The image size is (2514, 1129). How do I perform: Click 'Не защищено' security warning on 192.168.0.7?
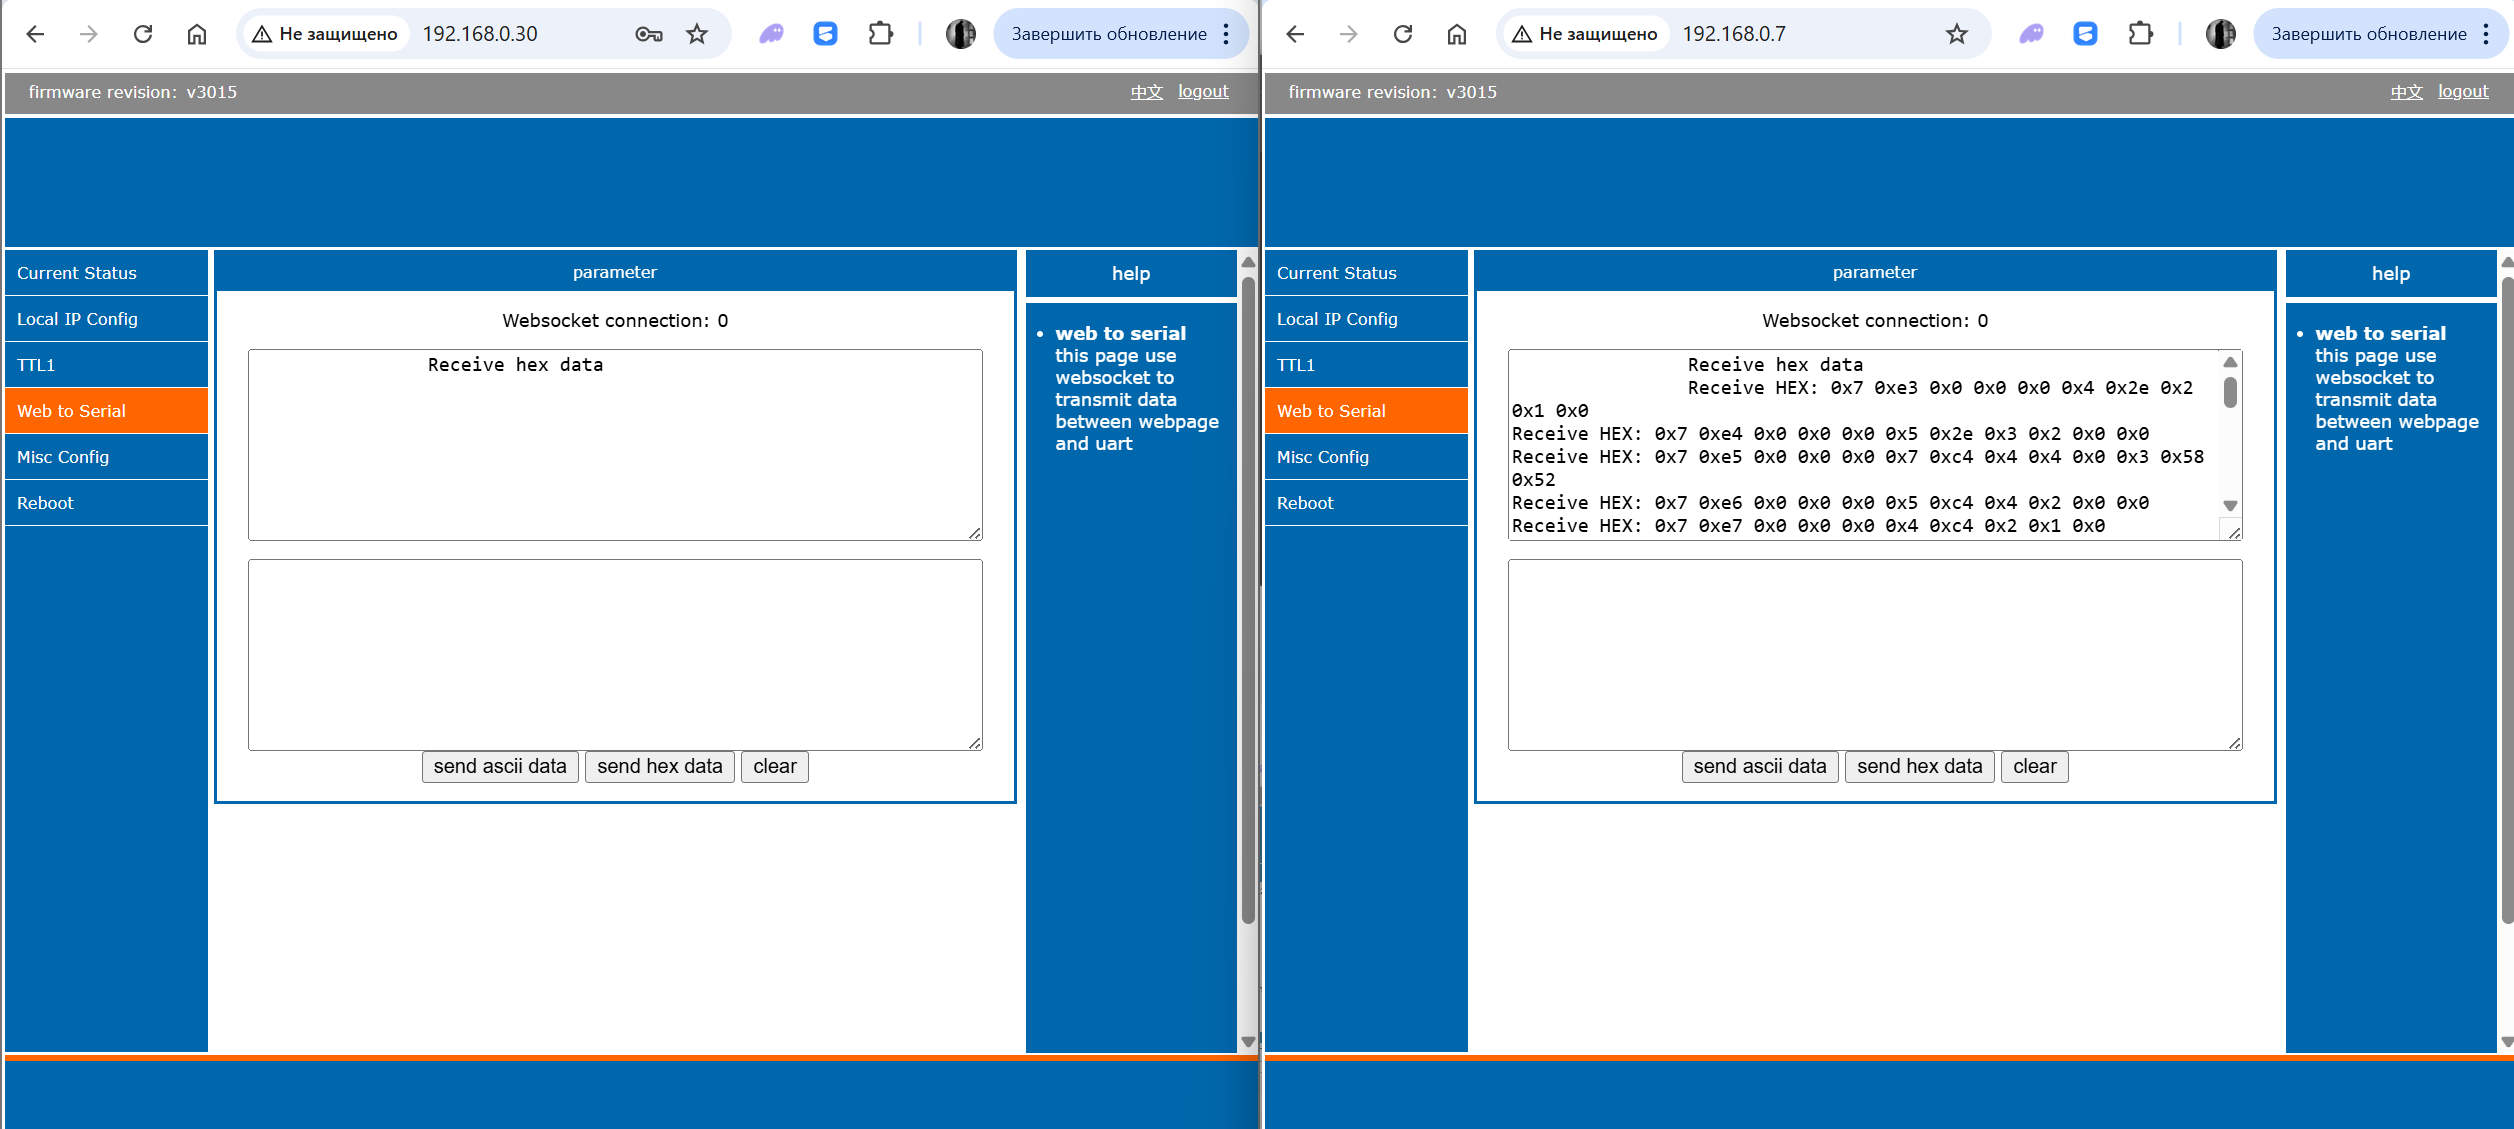coord(1585,34)
